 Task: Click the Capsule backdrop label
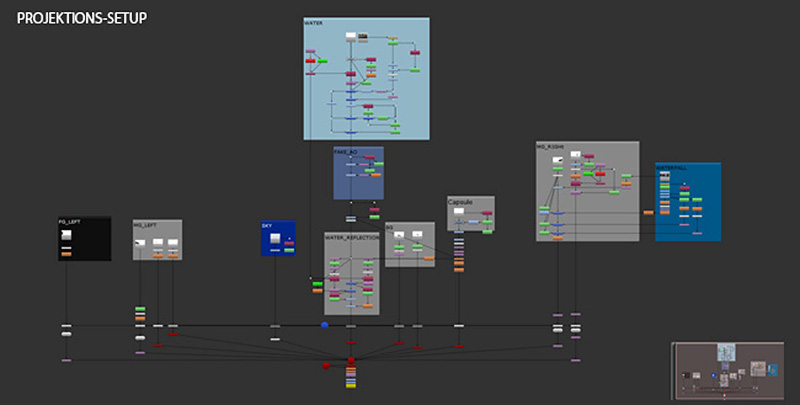pos(460,201)
